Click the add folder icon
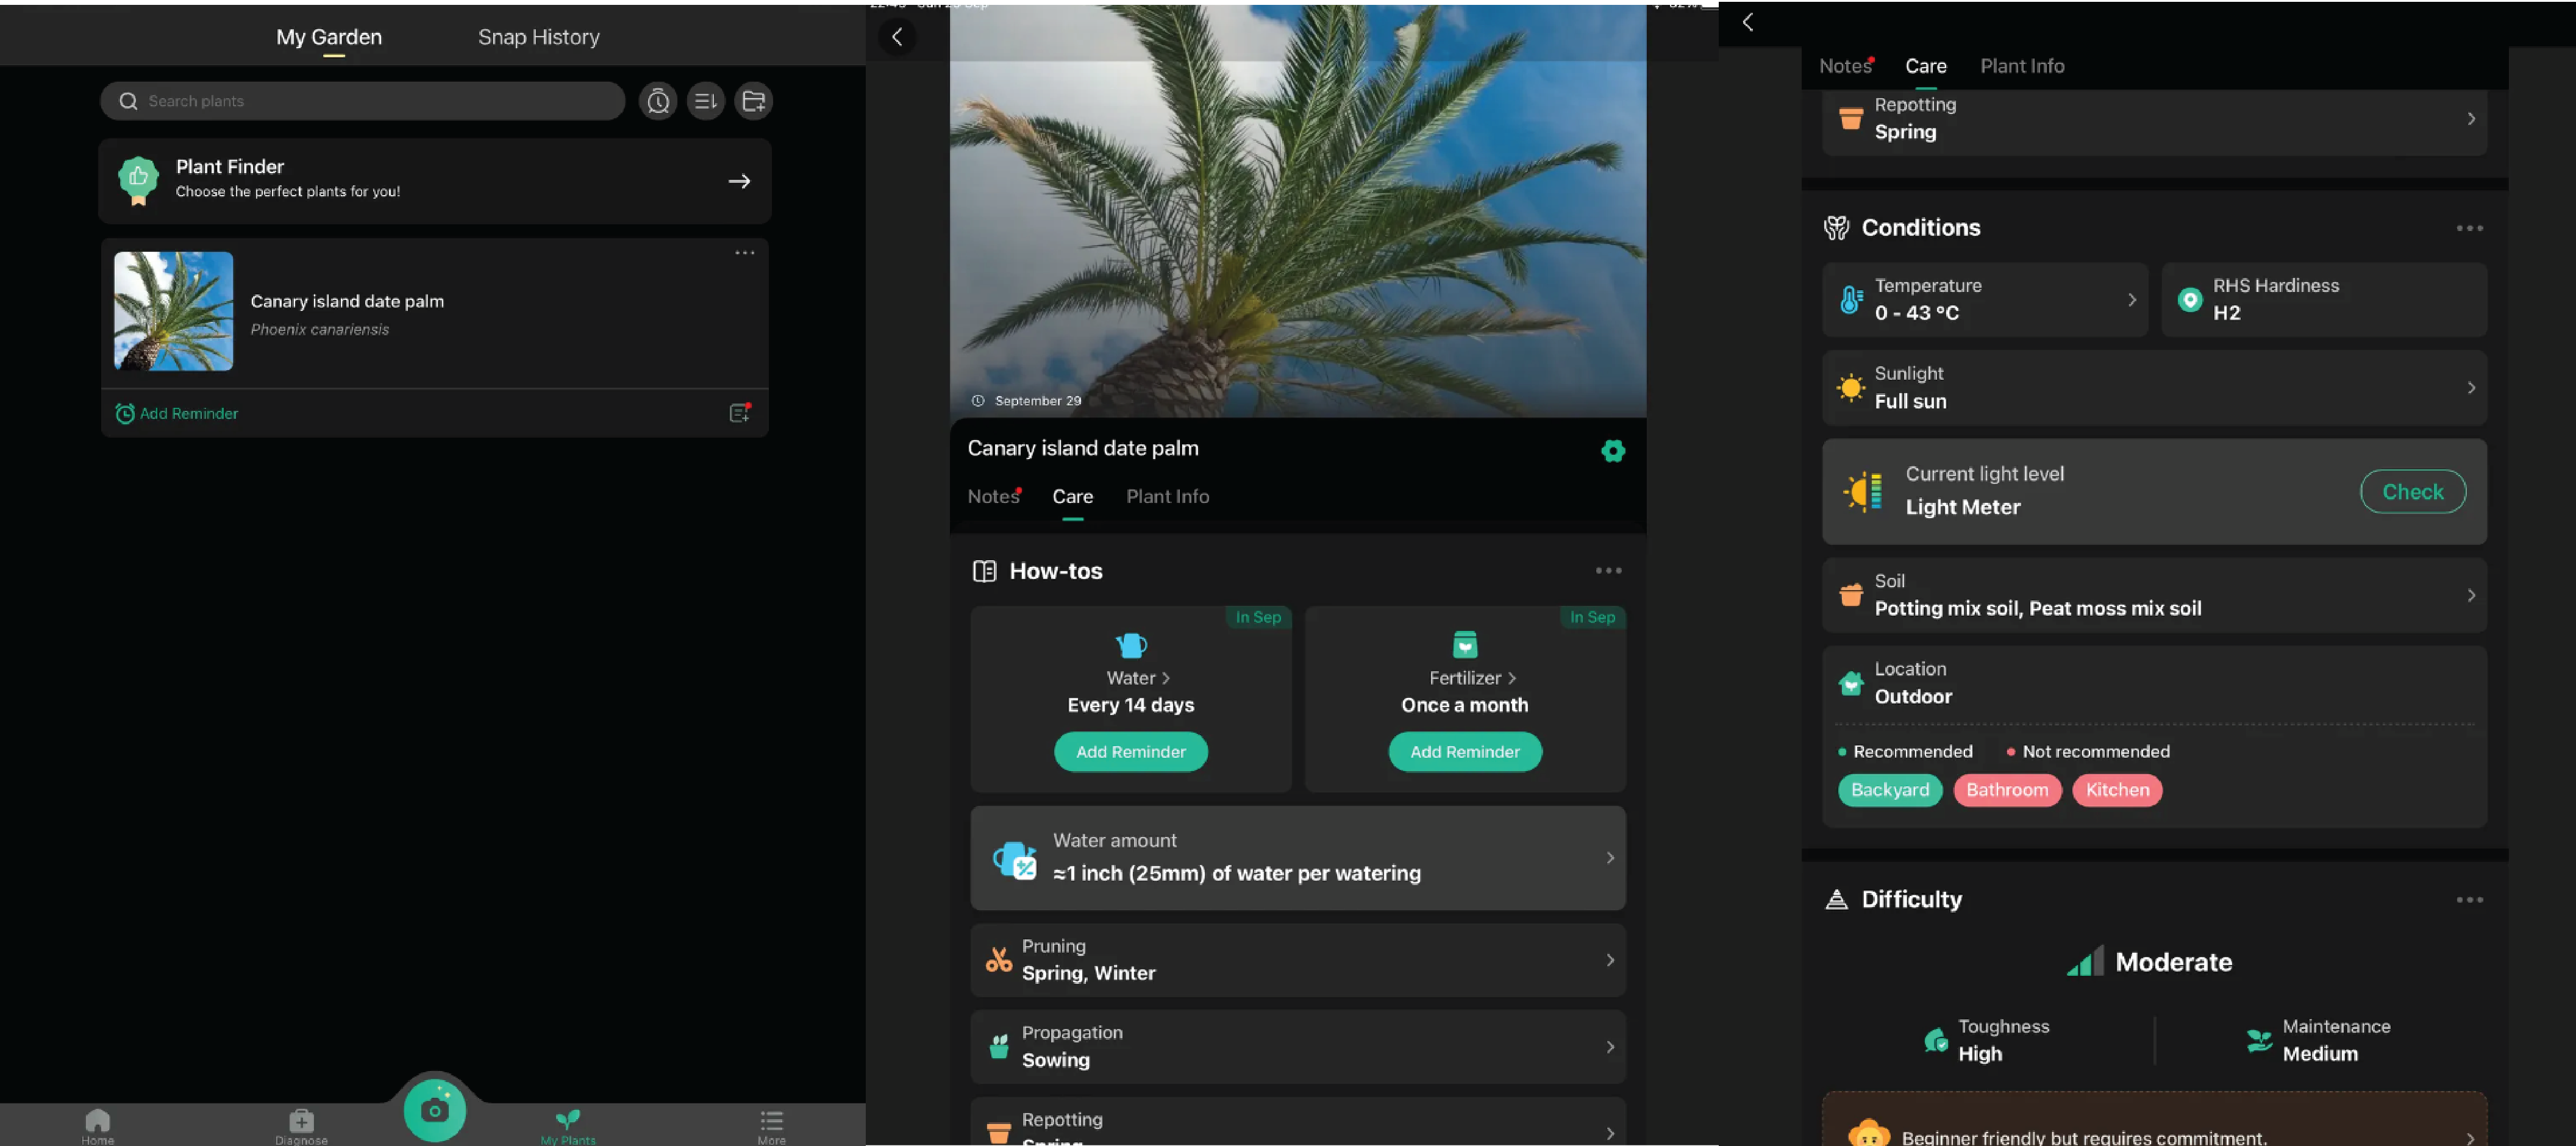Viewport: 2576px width, 1146px height. [x=754, y=101]
